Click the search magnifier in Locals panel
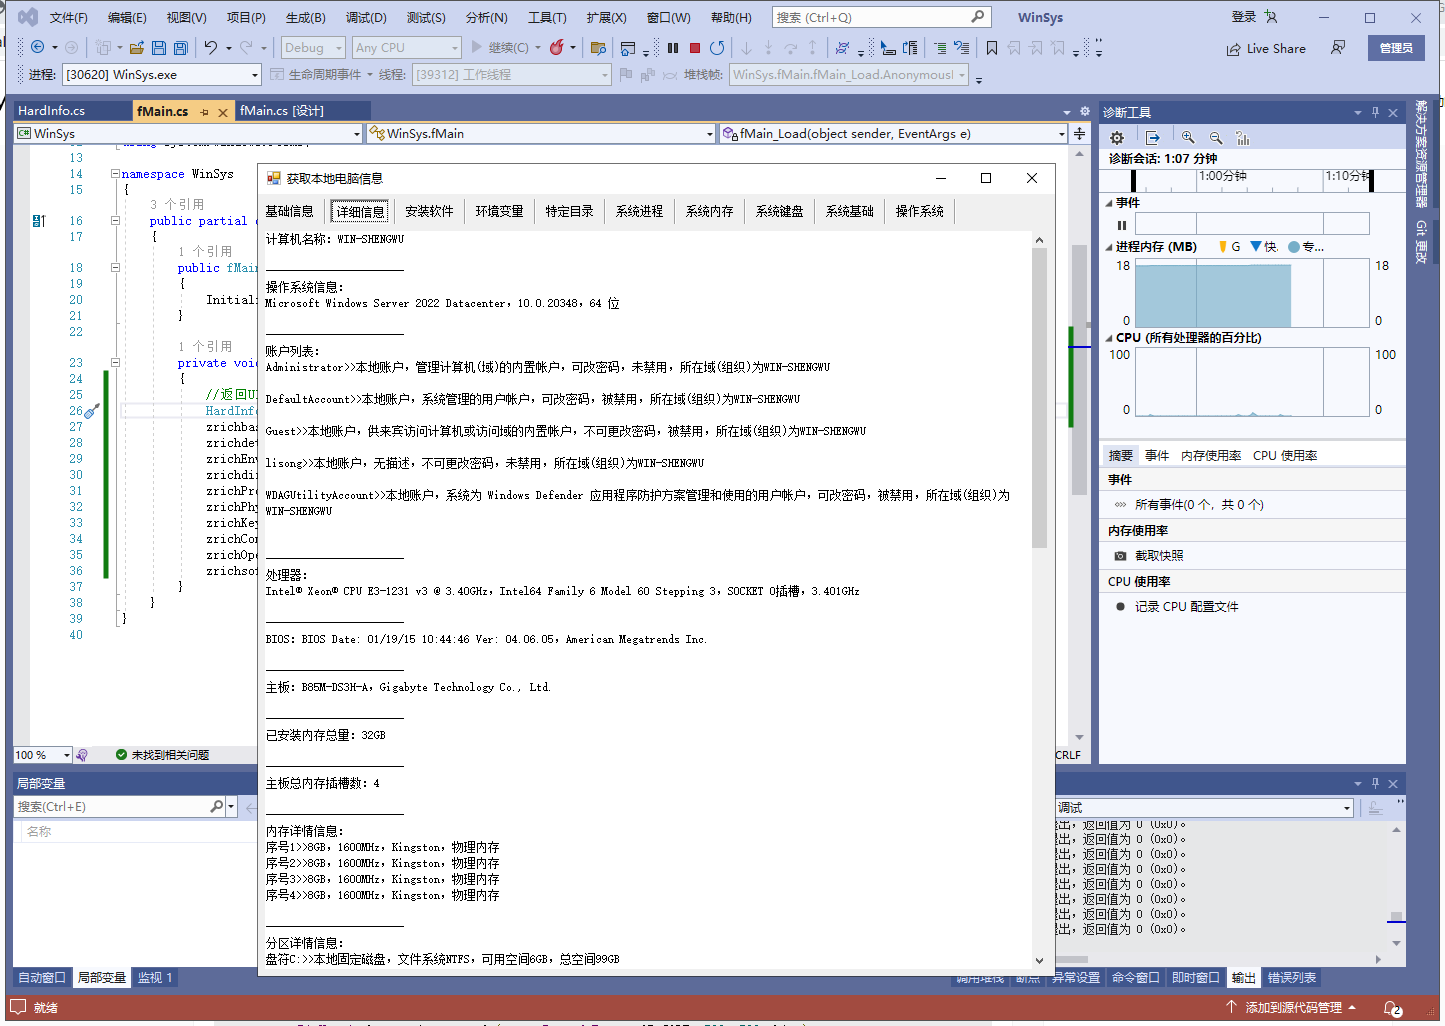The width and height of the screenshot is (1445, 1026). 217,806
